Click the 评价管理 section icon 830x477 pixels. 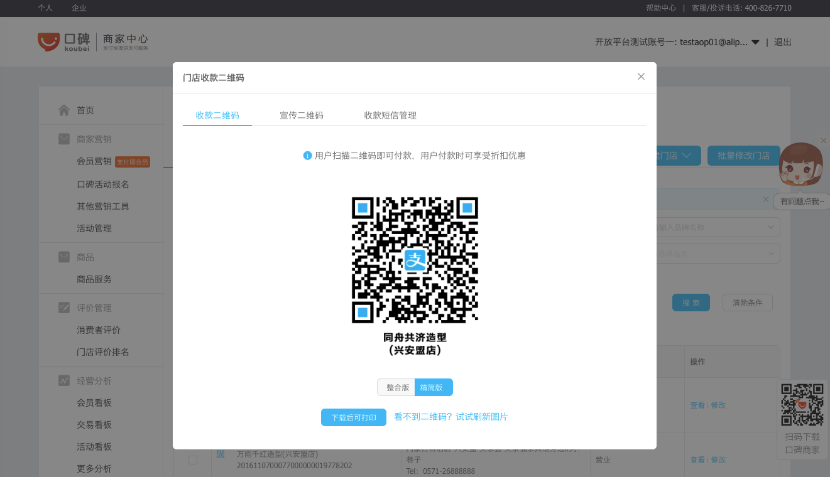64,308
